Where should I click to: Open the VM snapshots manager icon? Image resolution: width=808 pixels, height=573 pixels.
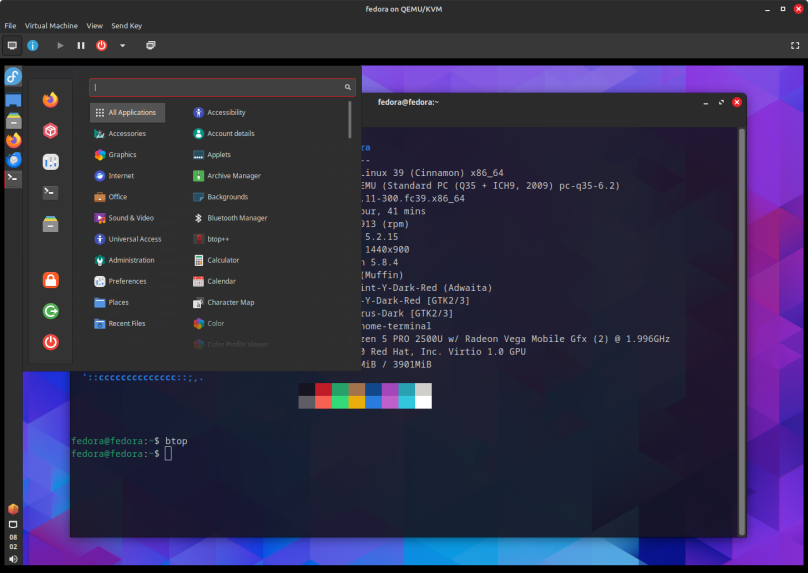[x=150, y=45]
